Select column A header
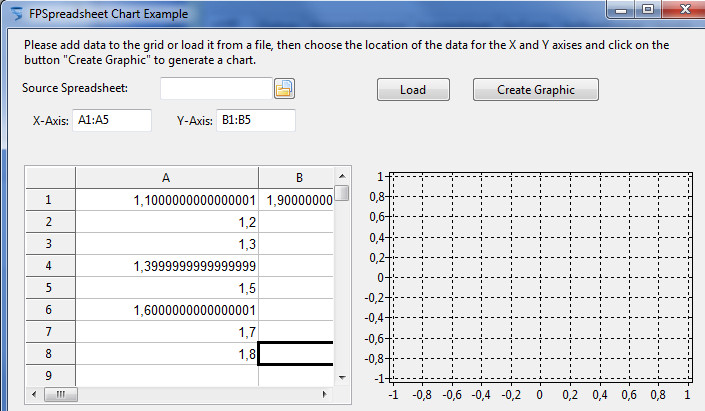Viewport: 705px width, 411px height. (x=167, y=178)
